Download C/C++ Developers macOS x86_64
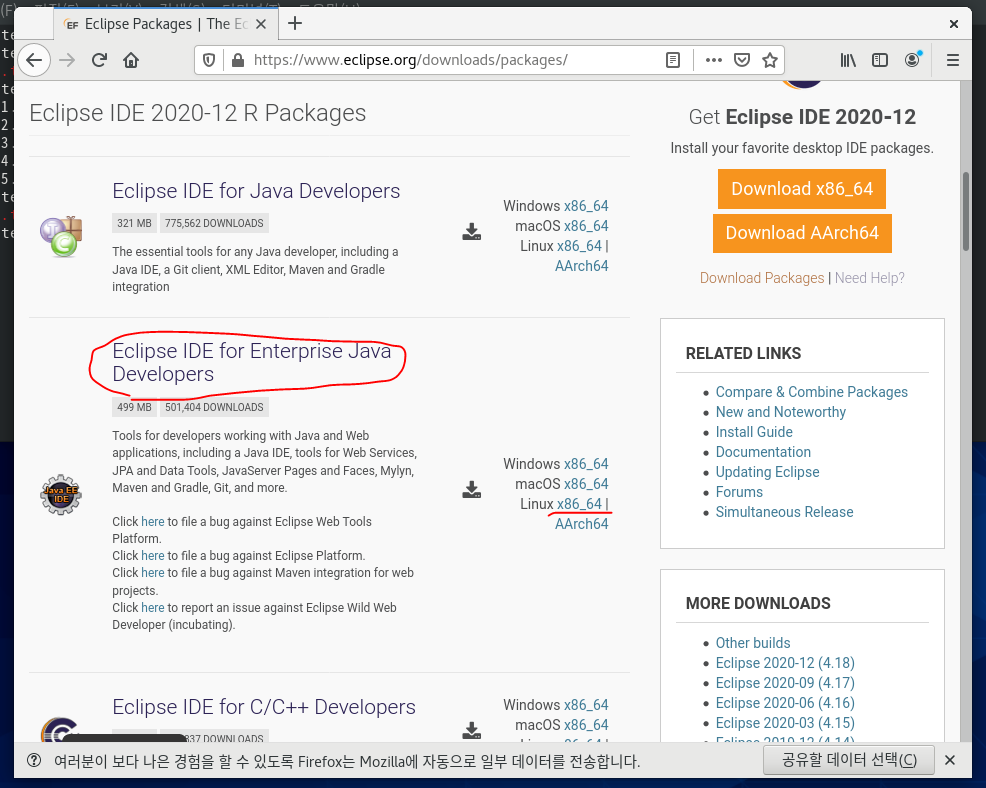986x788 pixels. coord(586,725)
